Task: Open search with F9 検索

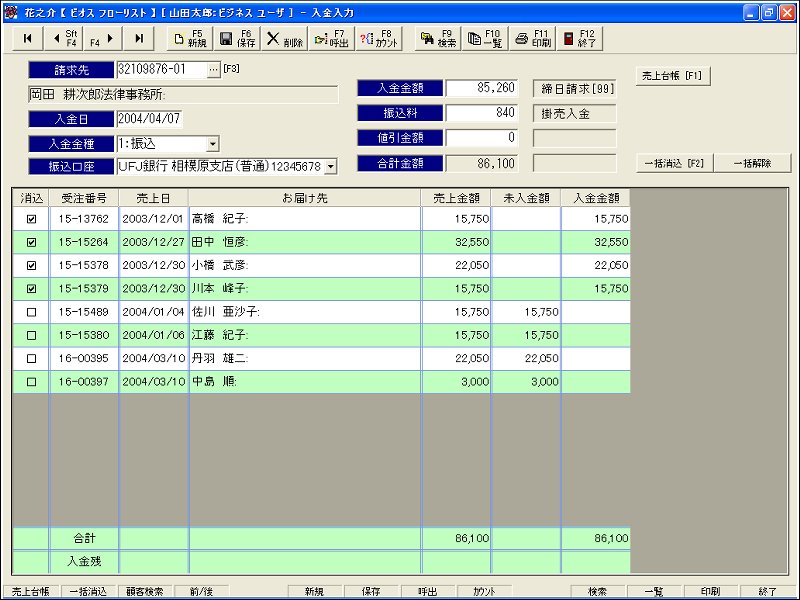Action: (x=438, y=39)
